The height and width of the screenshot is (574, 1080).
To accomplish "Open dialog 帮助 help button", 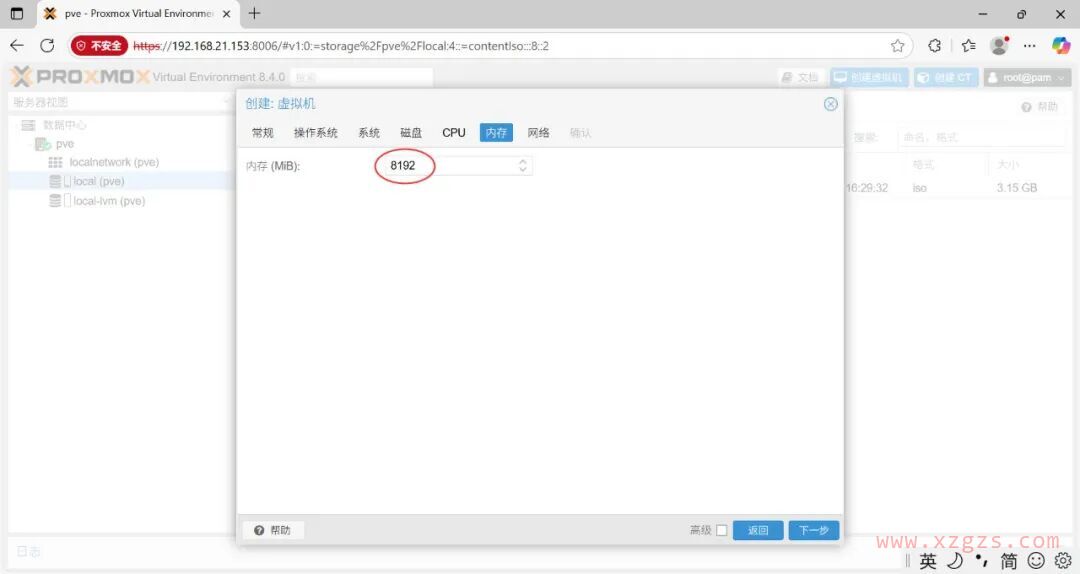I will point(273,530).
